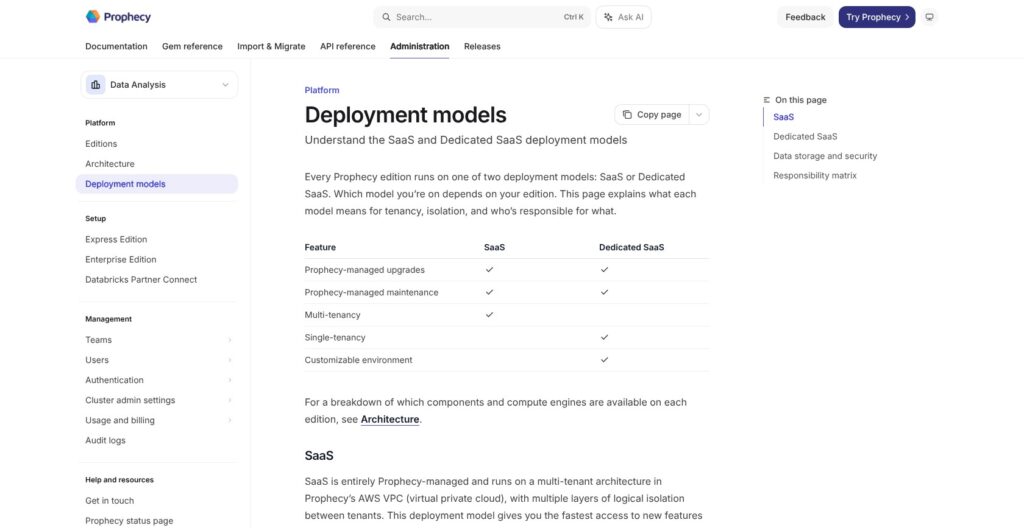Open Audit logs in the sidebar

(x=105, y=440)
